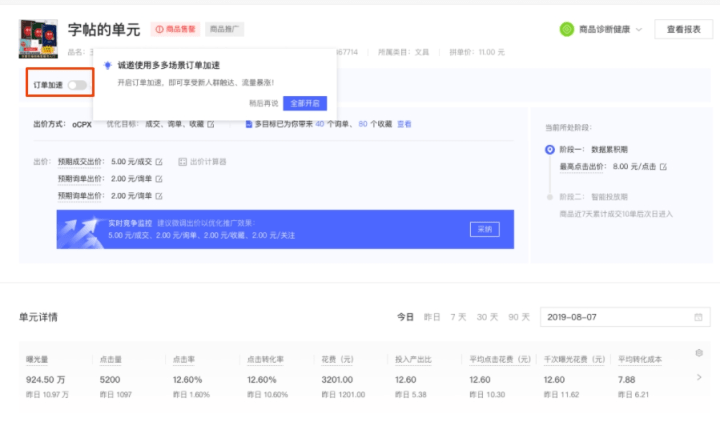Open the metrics settings gear icon
The width and height of the screenshot is (720, 422).
click(698, 353)
